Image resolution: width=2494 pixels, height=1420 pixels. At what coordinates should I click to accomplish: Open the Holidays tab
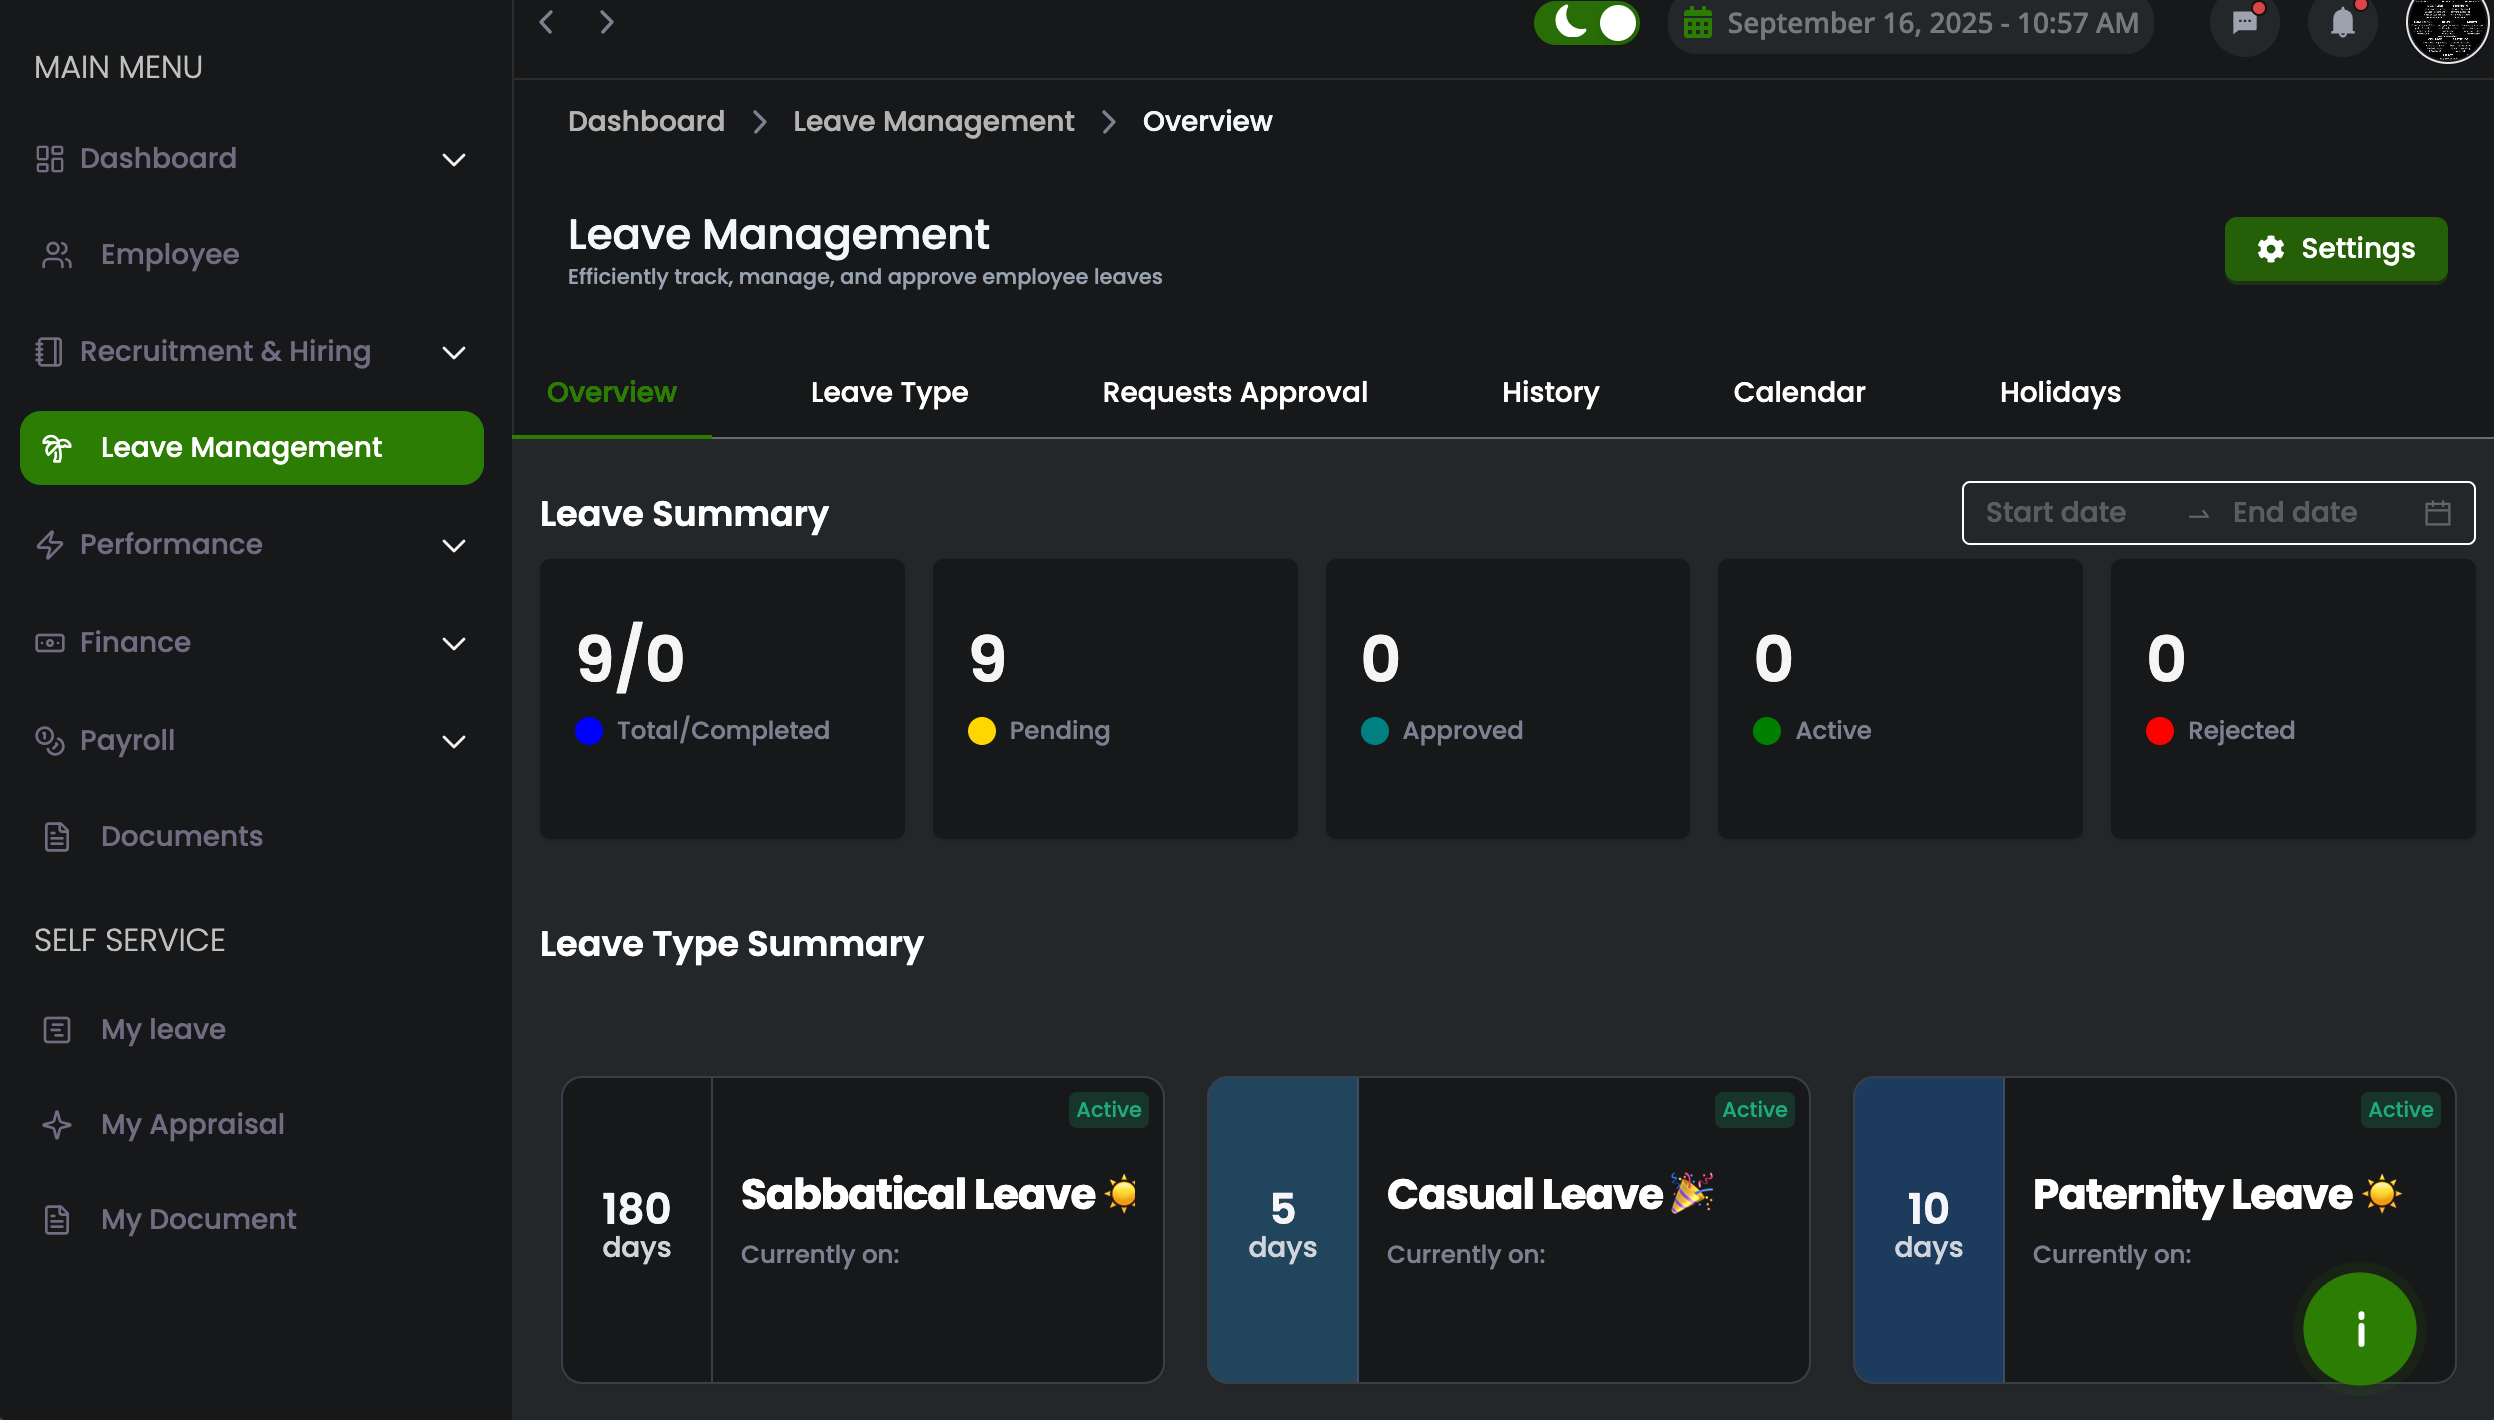pyautogui.click(x=2061, y=393)
